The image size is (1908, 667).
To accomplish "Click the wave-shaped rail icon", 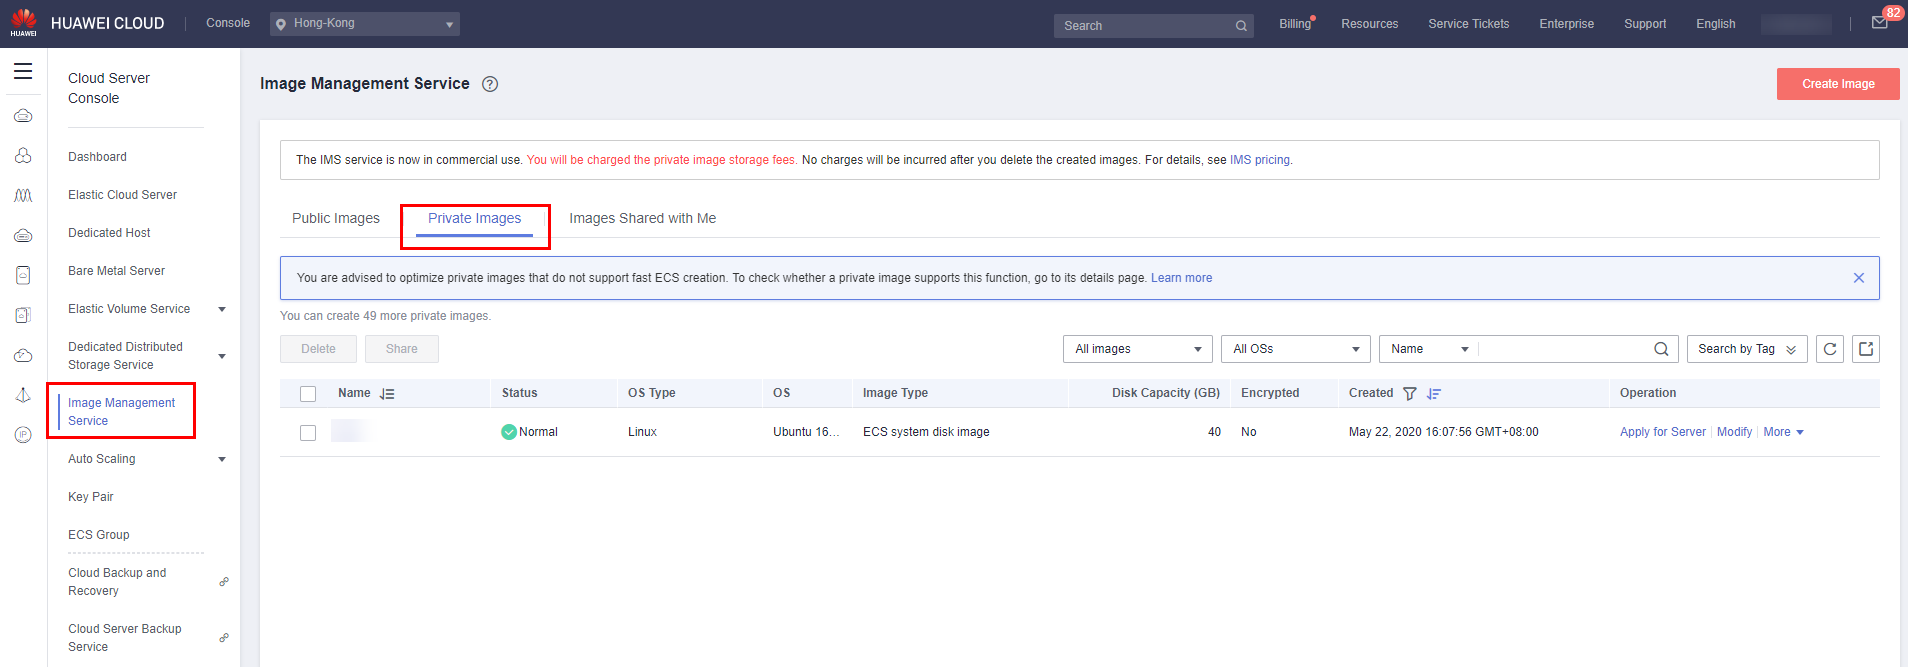I will click(x=23, y=195).
